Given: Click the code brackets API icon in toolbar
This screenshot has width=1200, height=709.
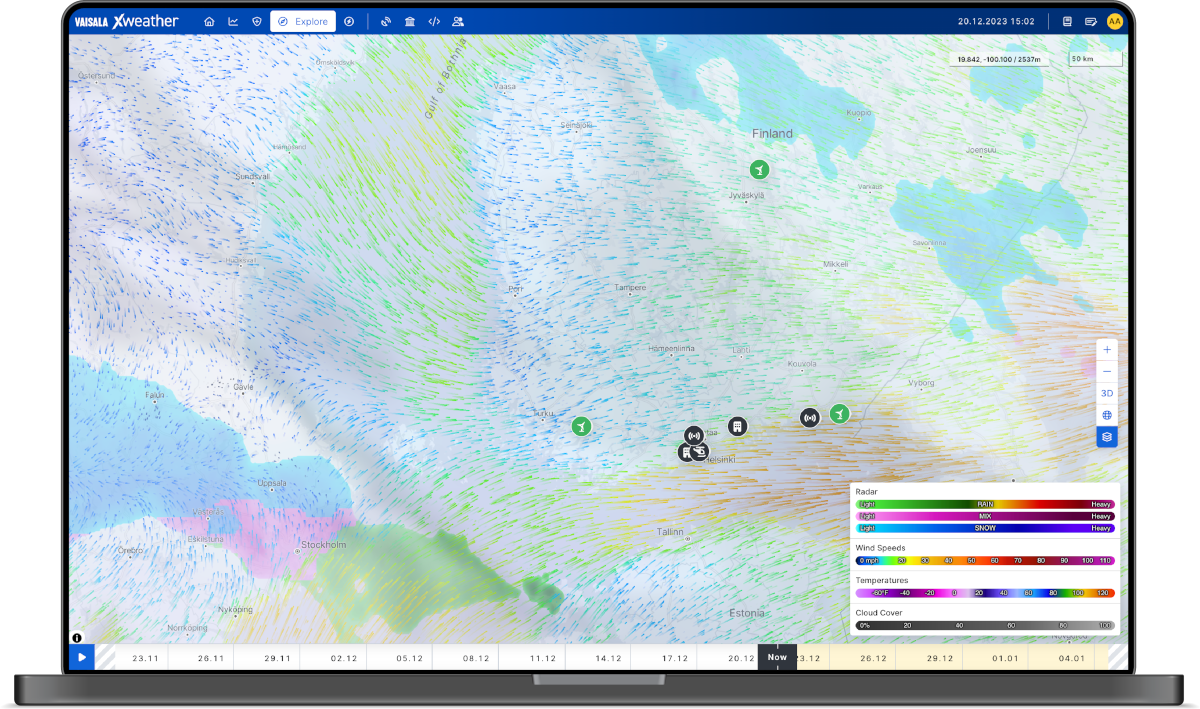Looking at the screenshot, I should tap(434, 21).
